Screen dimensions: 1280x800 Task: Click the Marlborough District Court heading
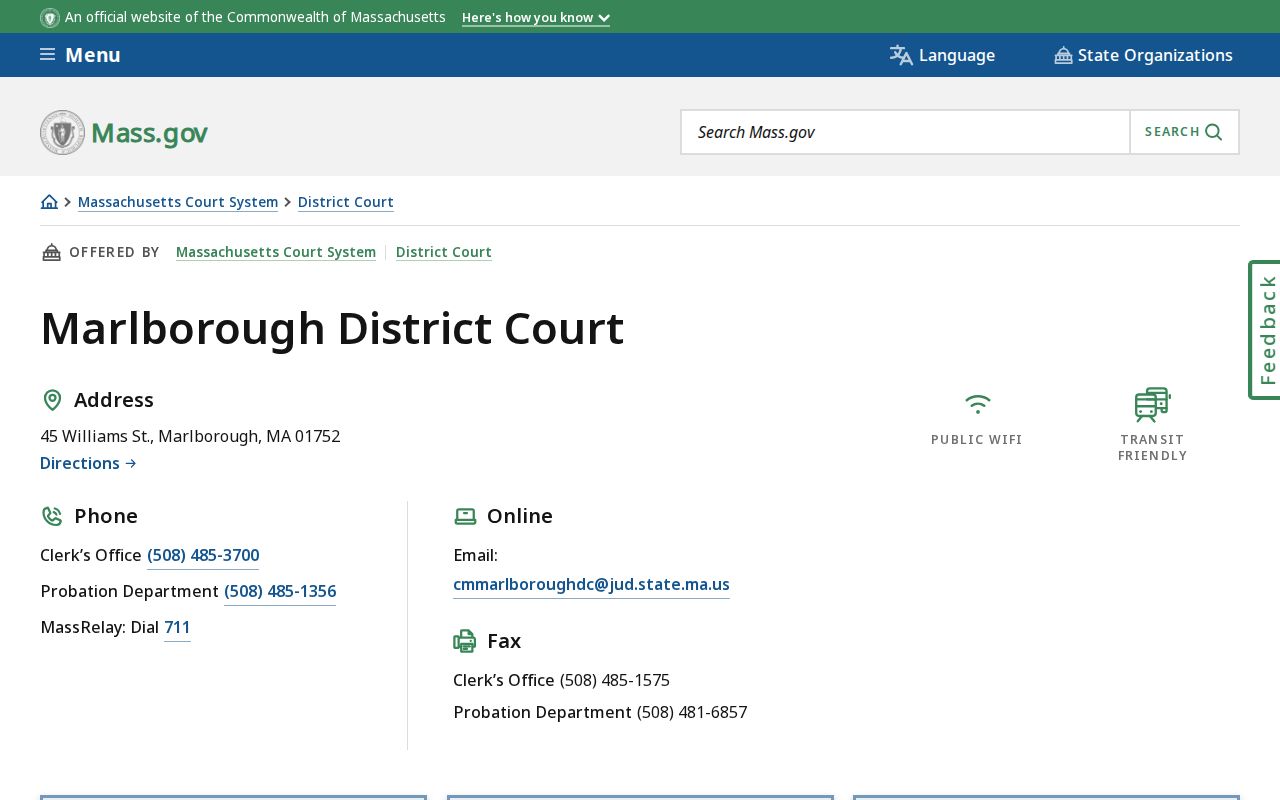point(332,329)
